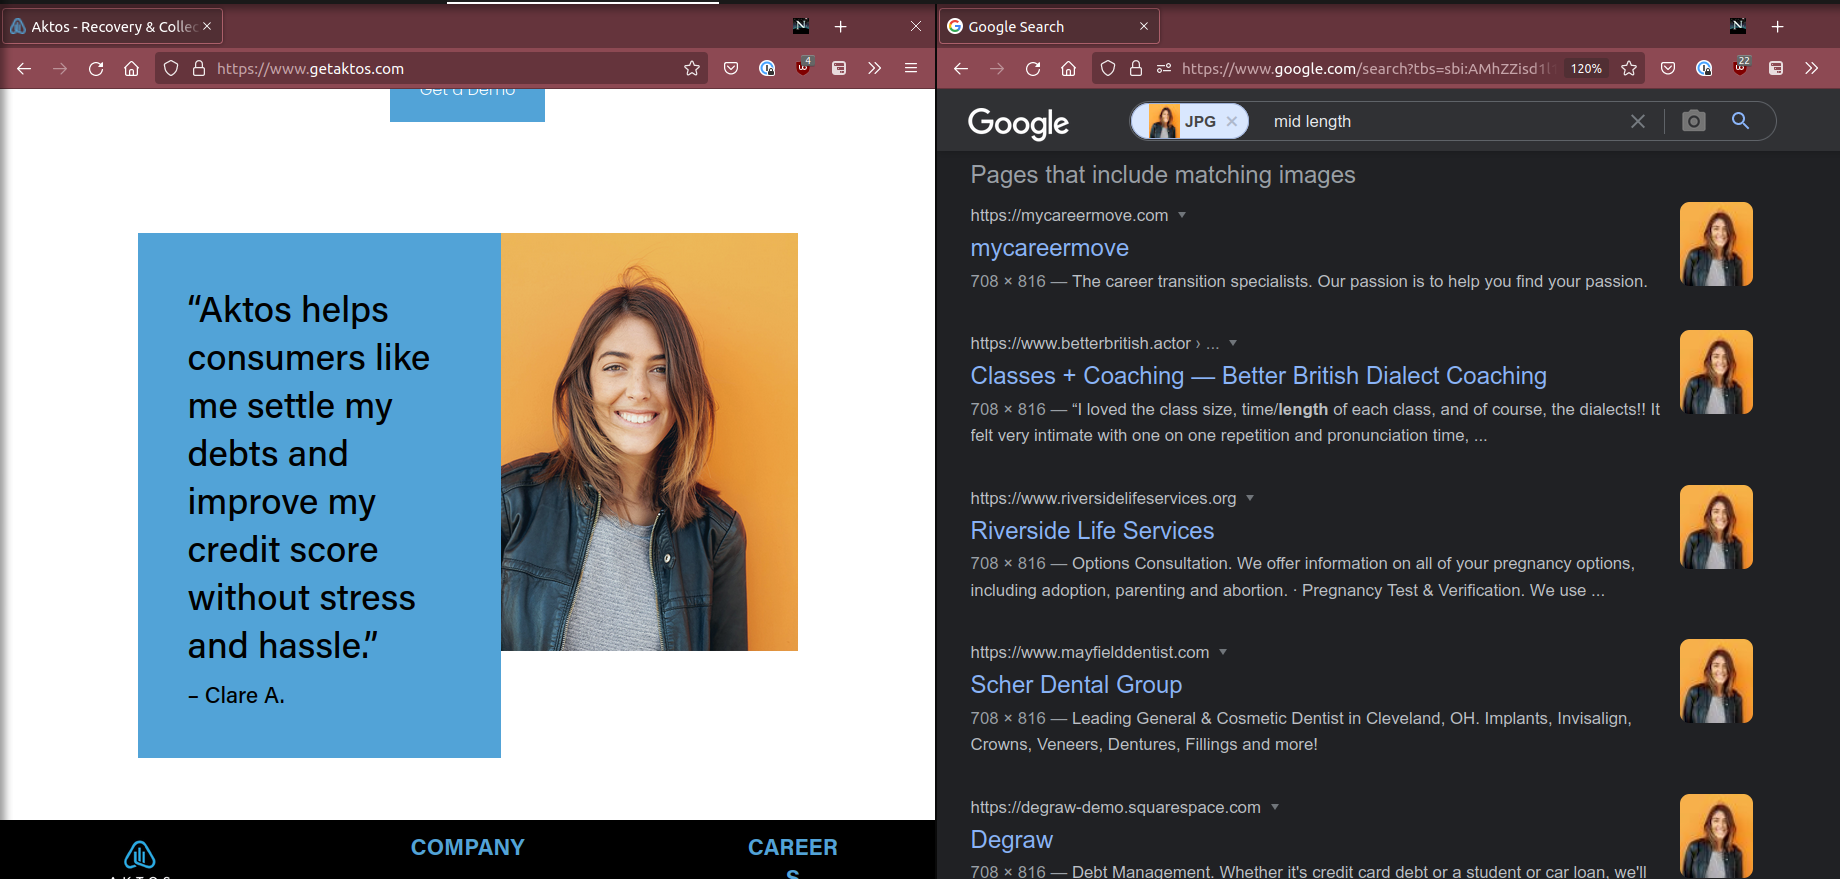The height and width of the screenshot is (879, 1840).
Task: Click the Riverside Life Services thumbnail
Action: [x=1716, y=527]
